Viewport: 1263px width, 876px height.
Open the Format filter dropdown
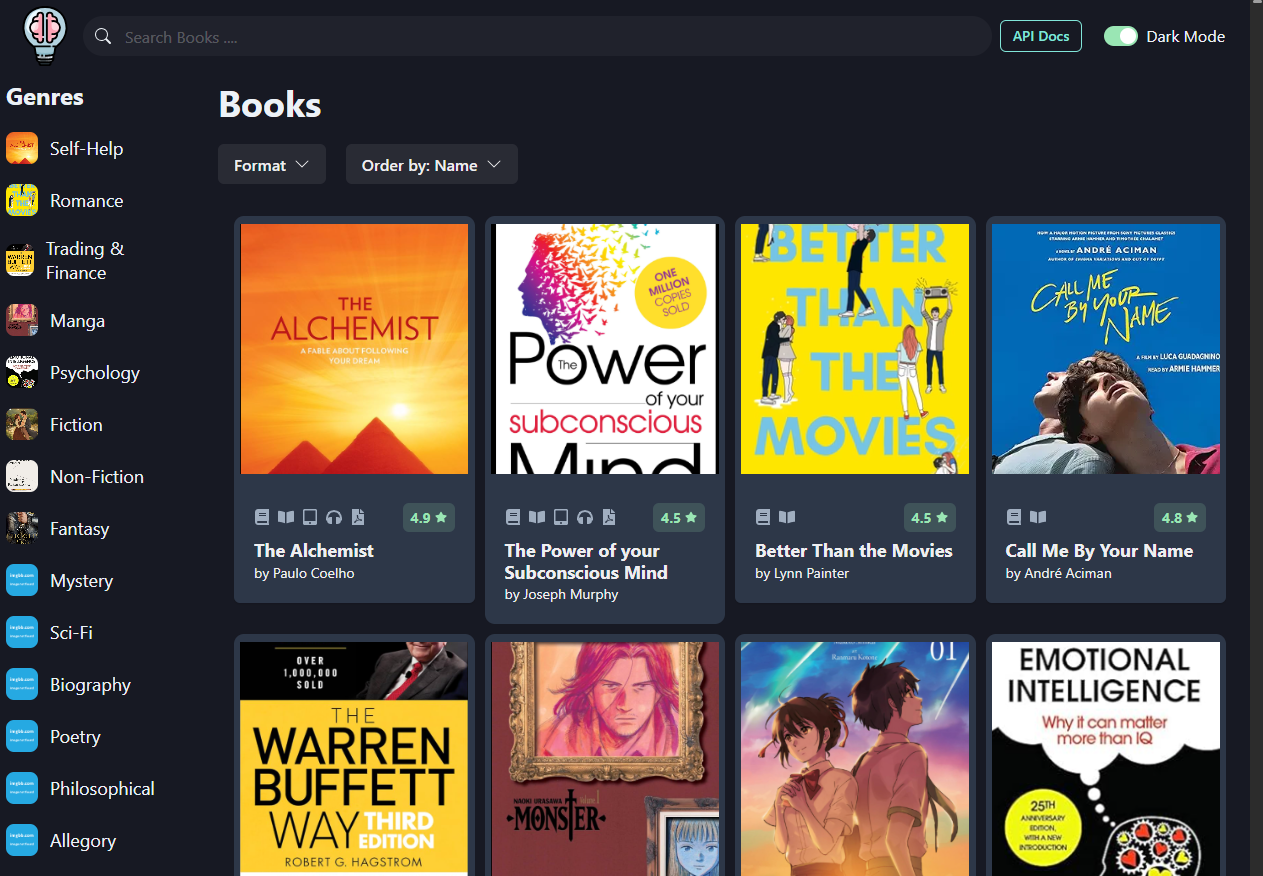click(271, 164)
